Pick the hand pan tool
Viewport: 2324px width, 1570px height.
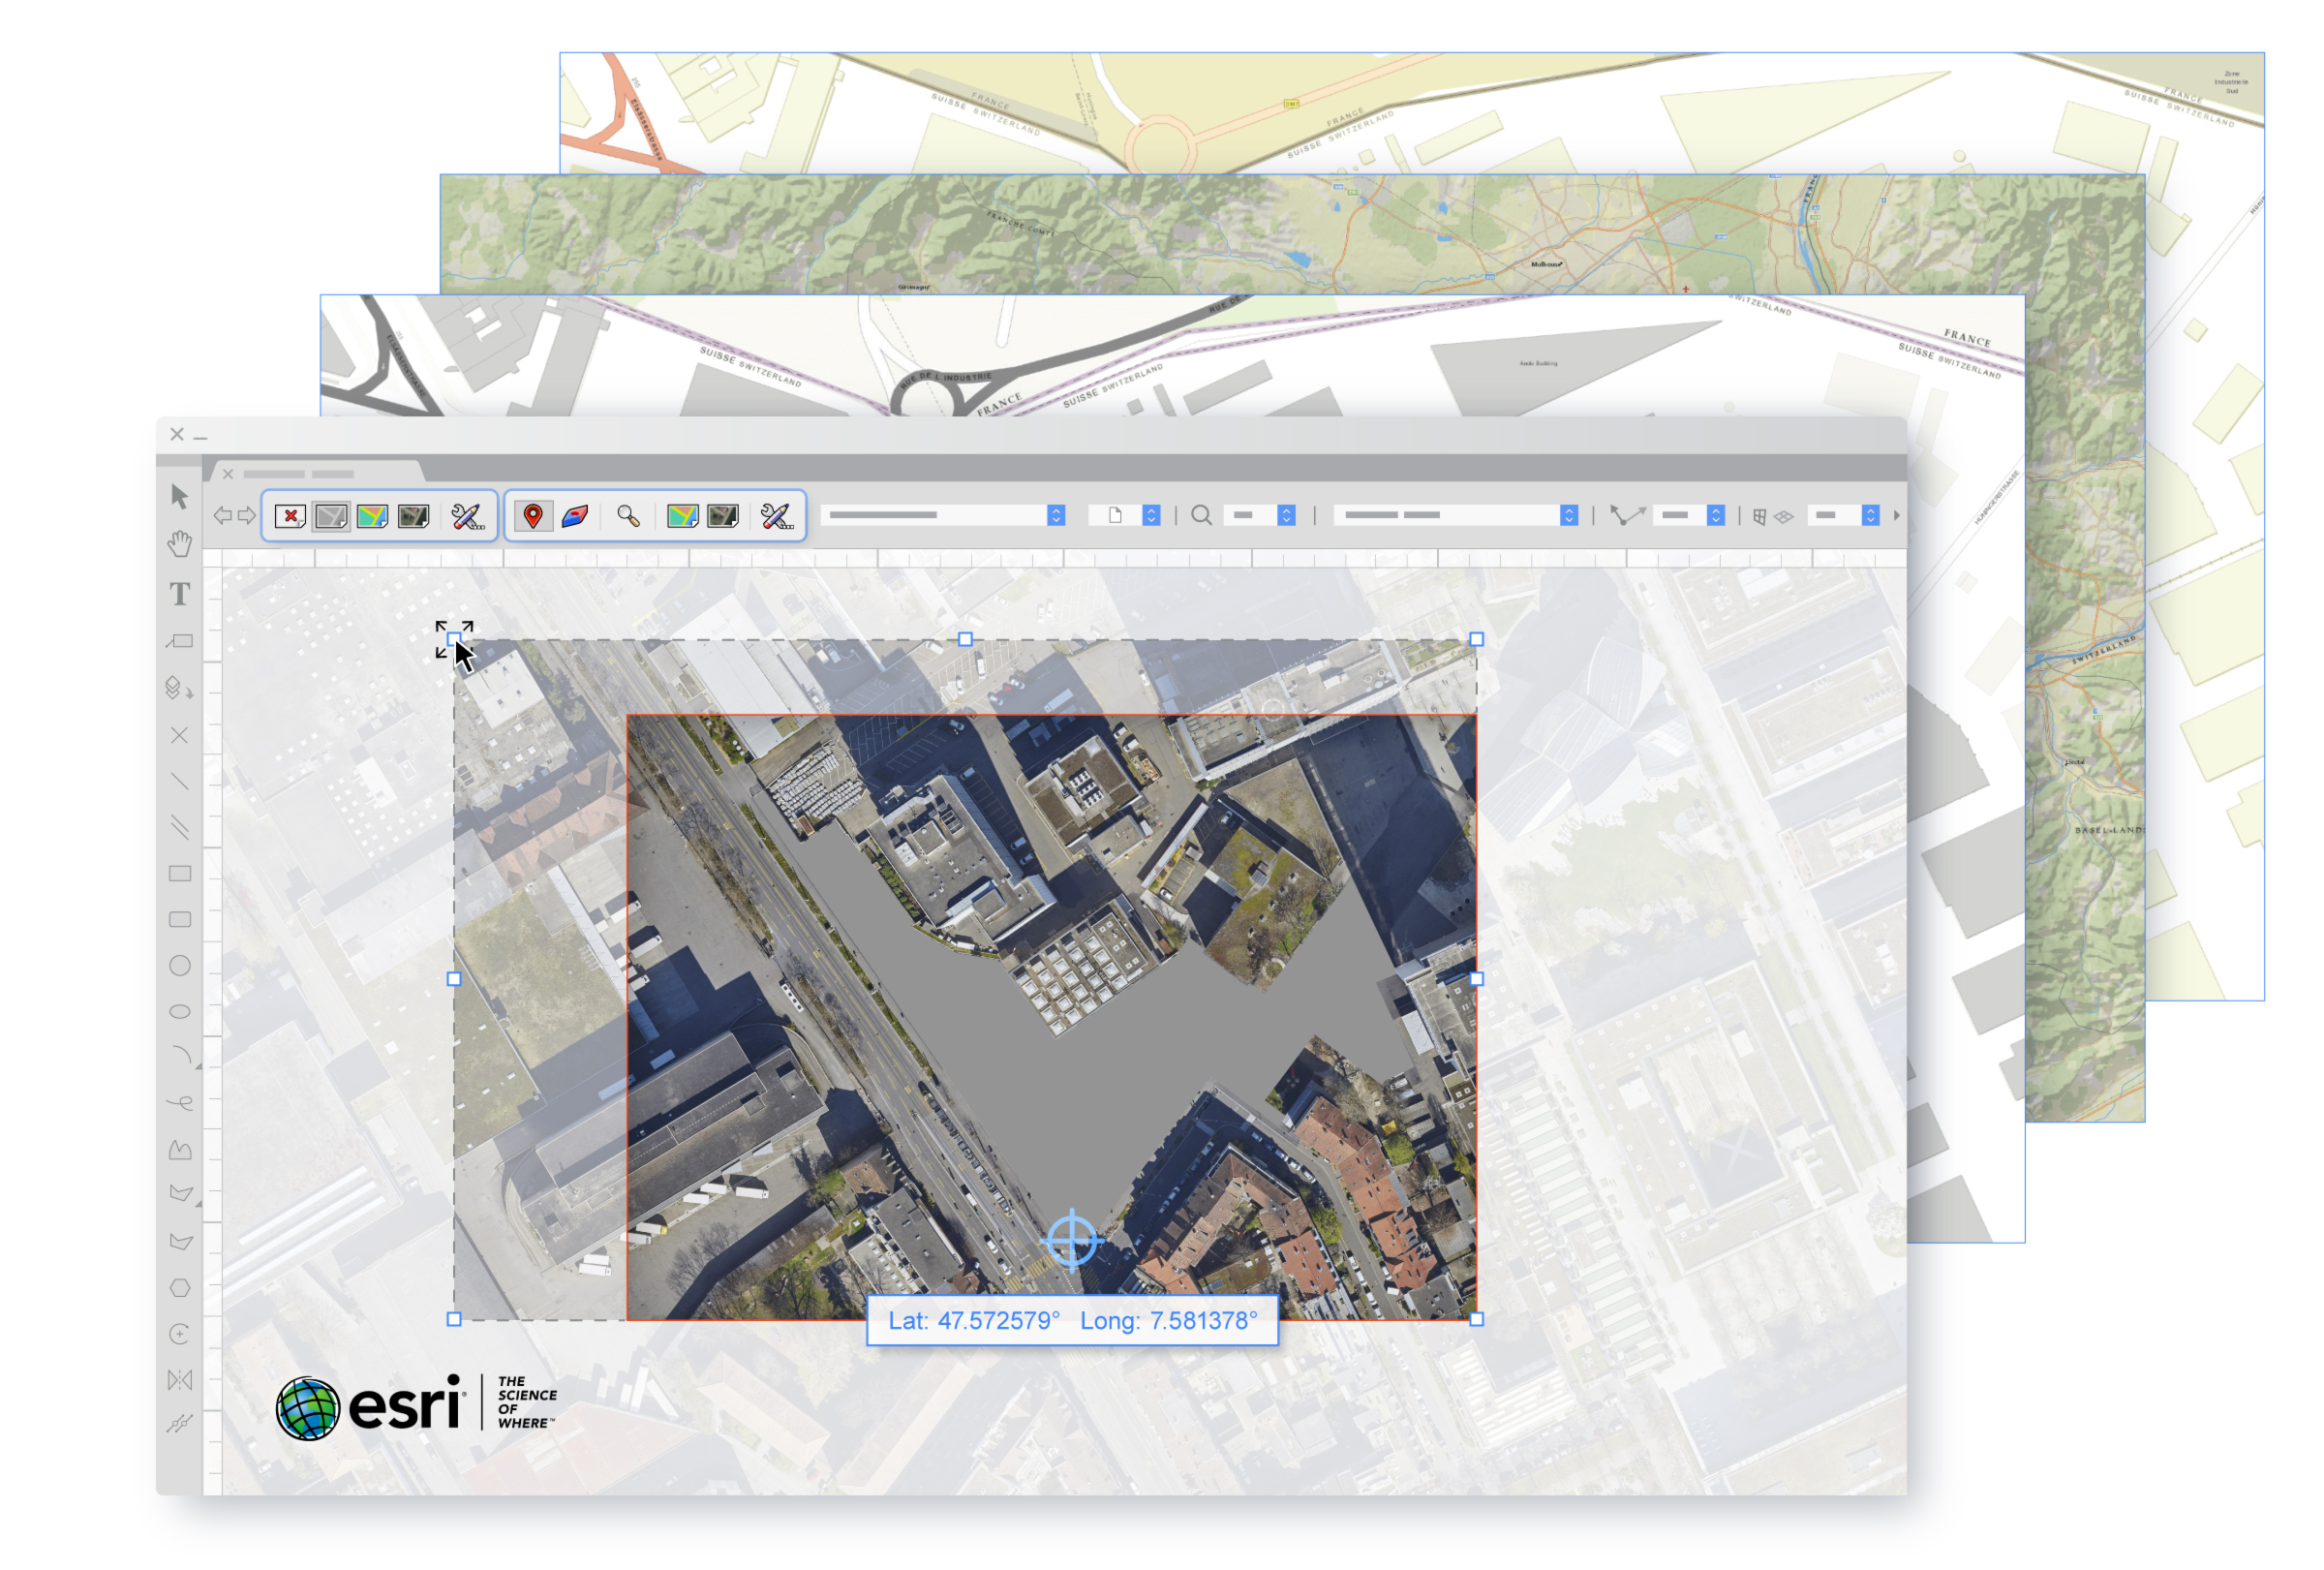point(180,545)
